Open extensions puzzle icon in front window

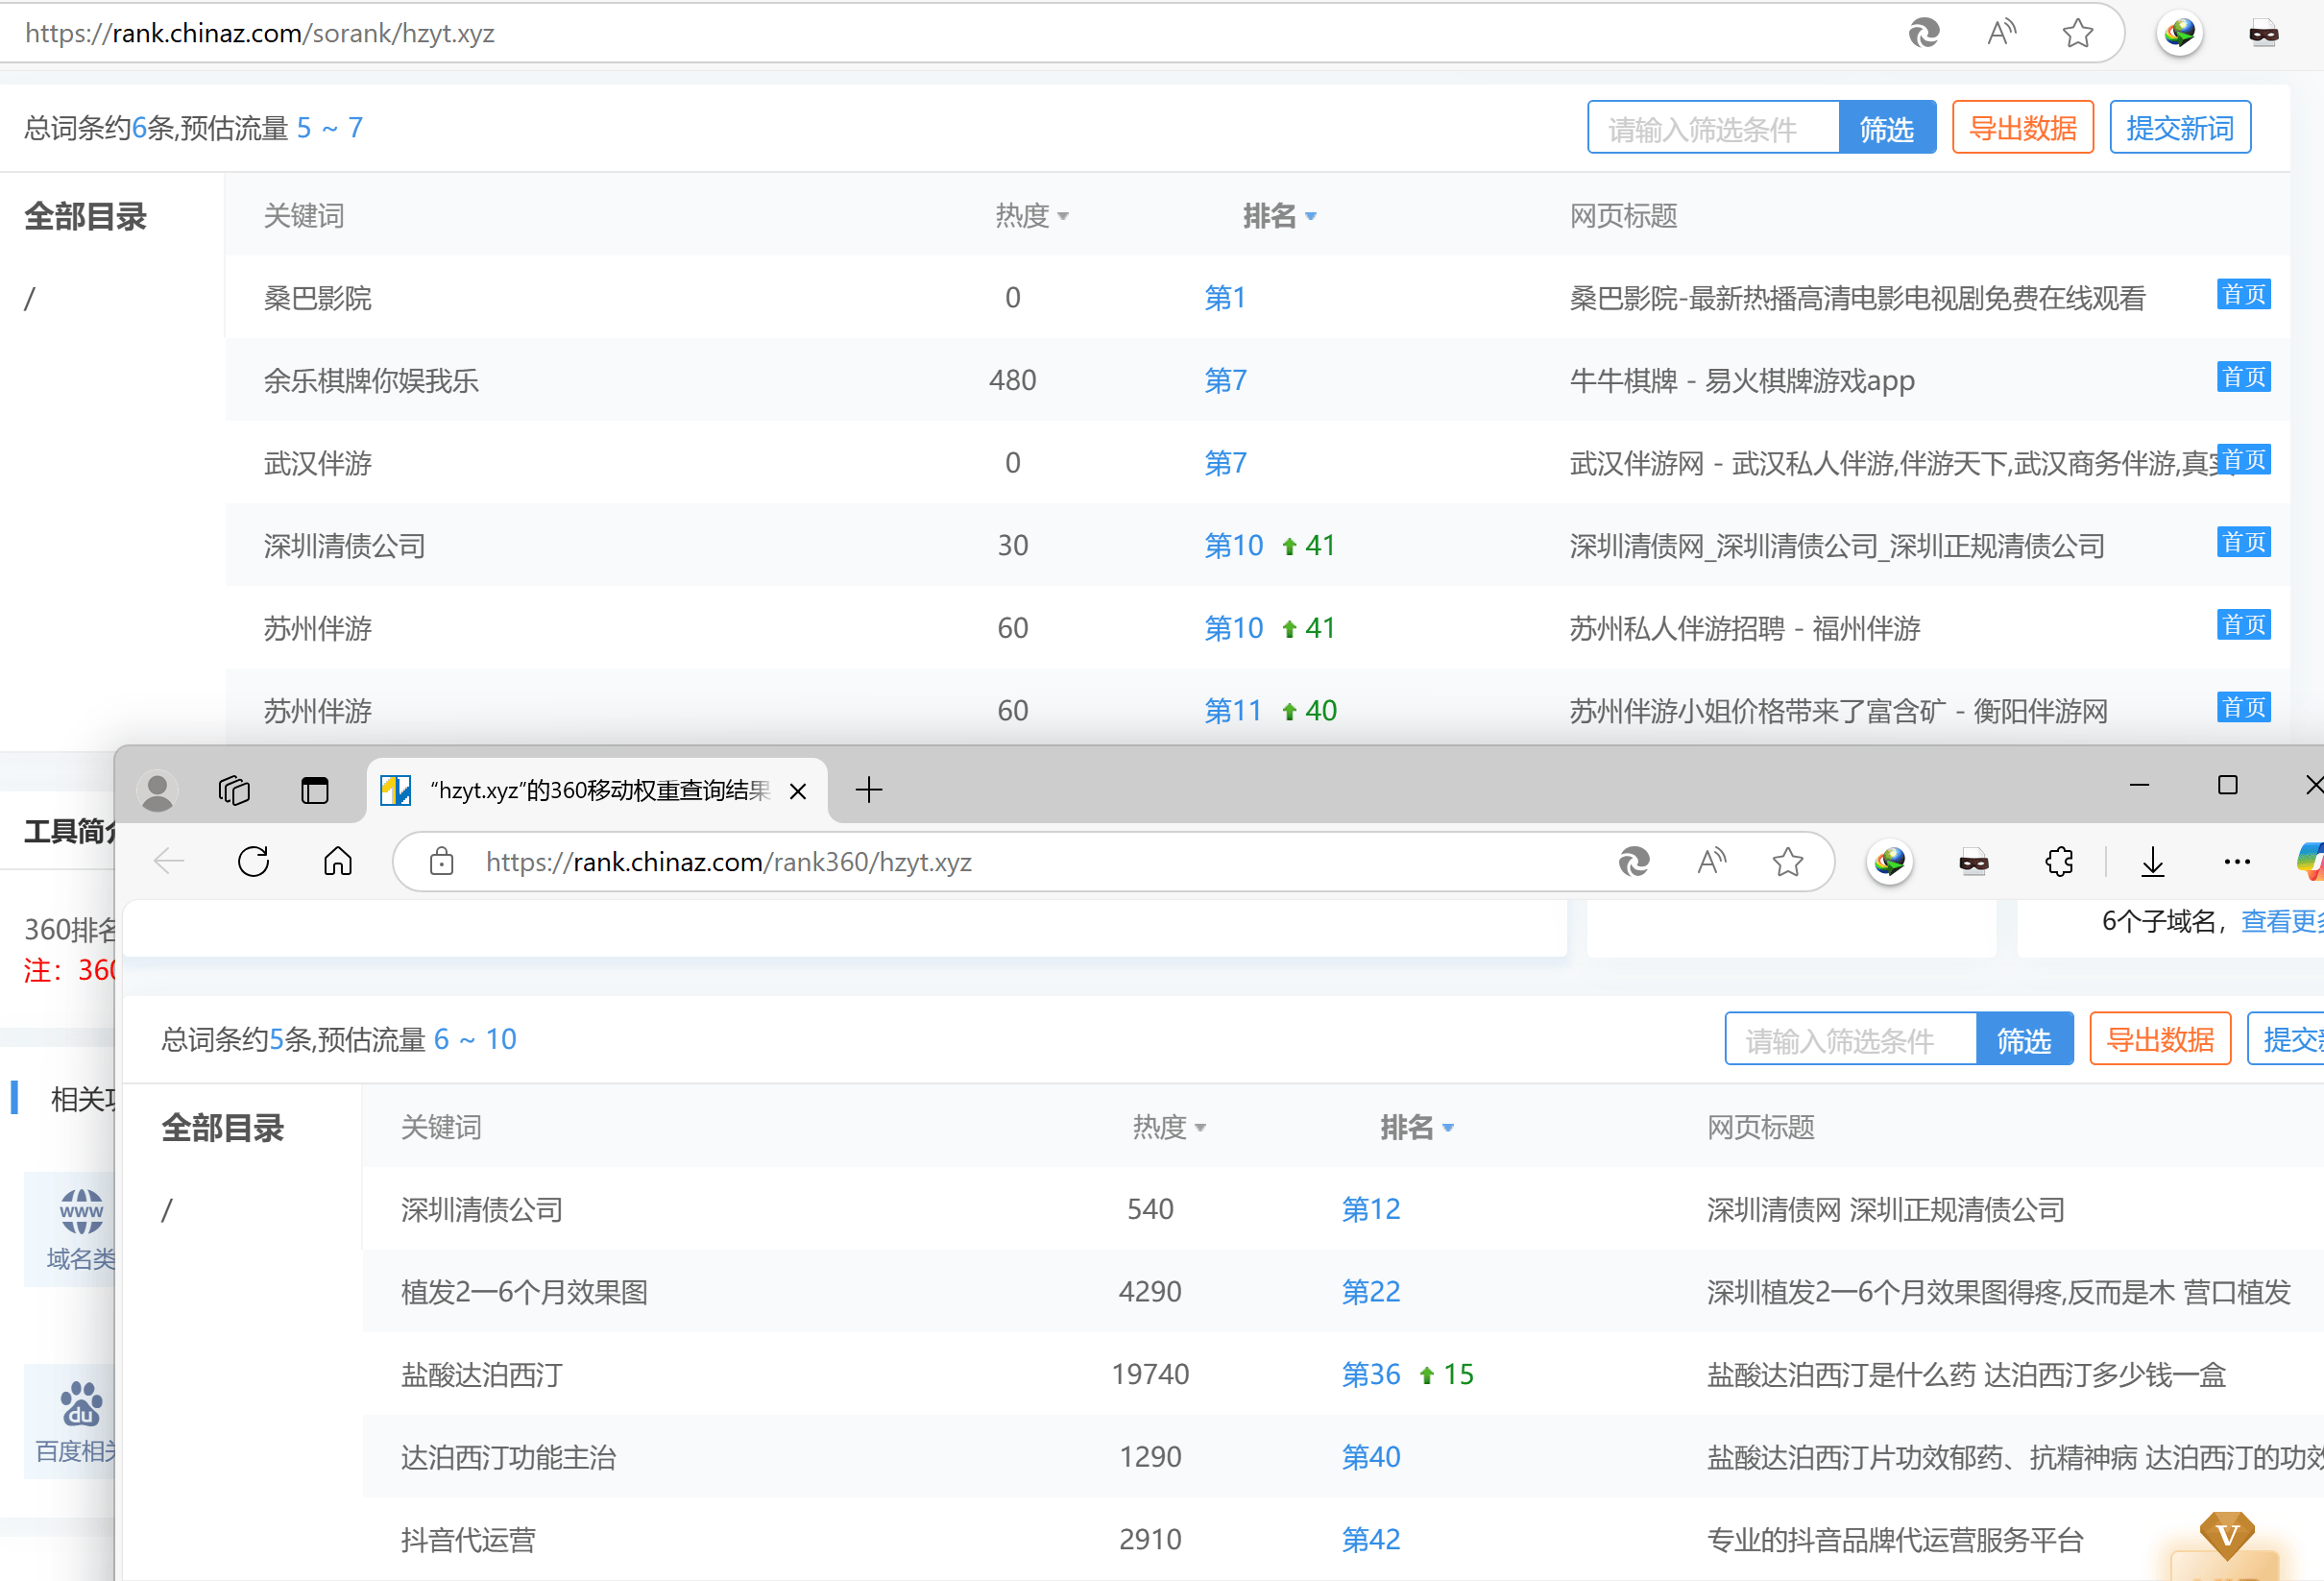pos(2059,862)
